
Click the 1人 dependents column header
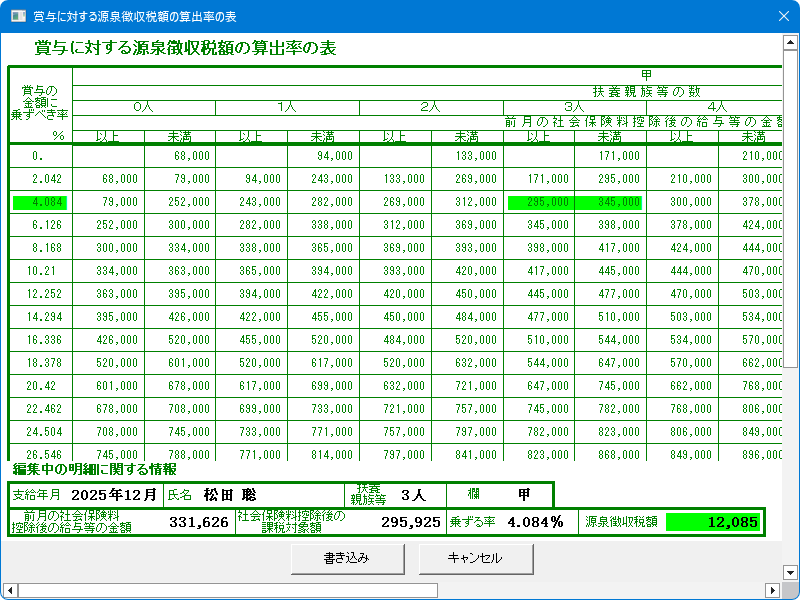point(287,106)
